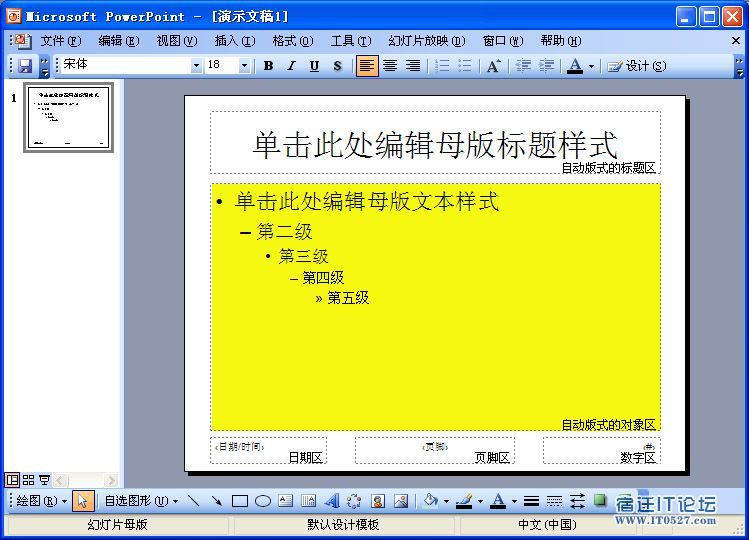Select the Arrow drawing tool
The width and height of the screenshot is (749, 540).
pyautogui.click(x=216, y=501)
